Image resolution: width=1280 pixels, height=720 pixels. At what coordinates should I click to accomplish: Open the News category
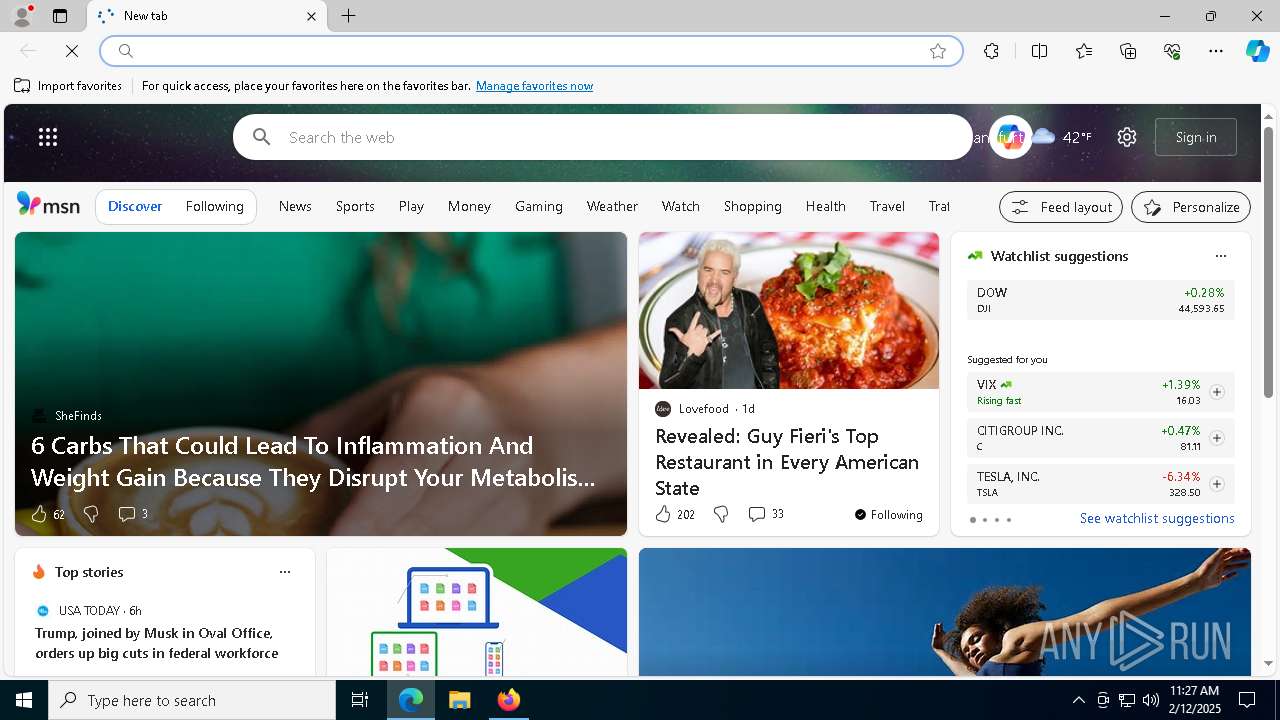[x=295, y=206]
